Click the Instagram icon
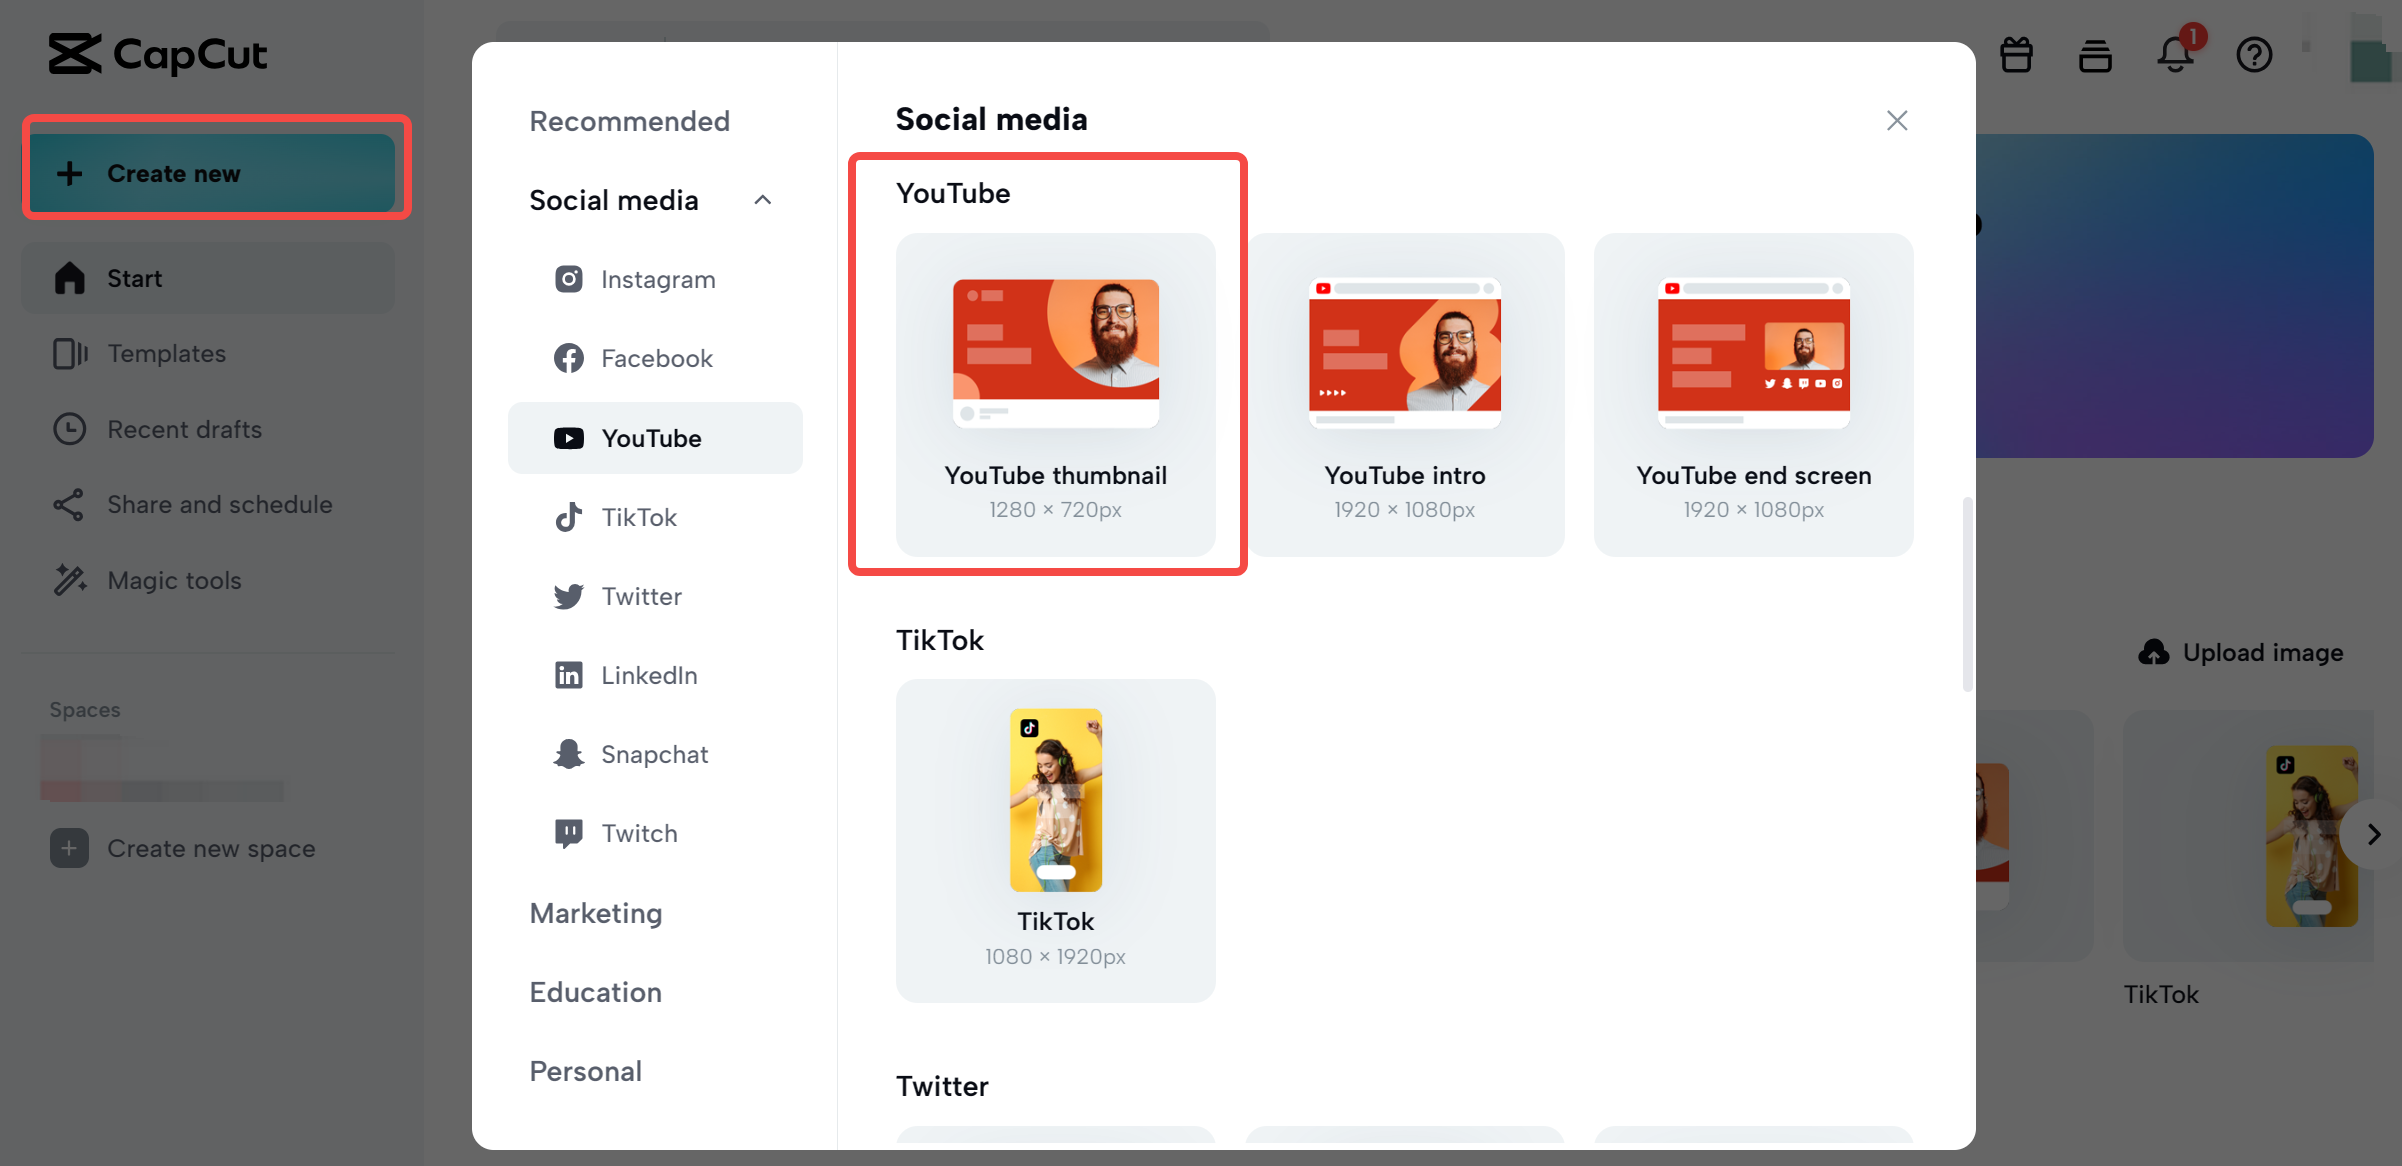 tap(569, 279)
